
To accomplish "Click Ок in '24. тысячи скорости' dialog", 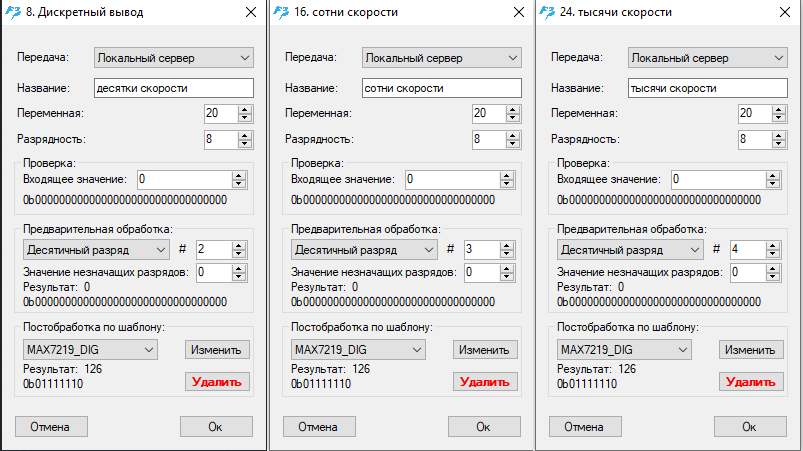I will click(x=750, y=426).
